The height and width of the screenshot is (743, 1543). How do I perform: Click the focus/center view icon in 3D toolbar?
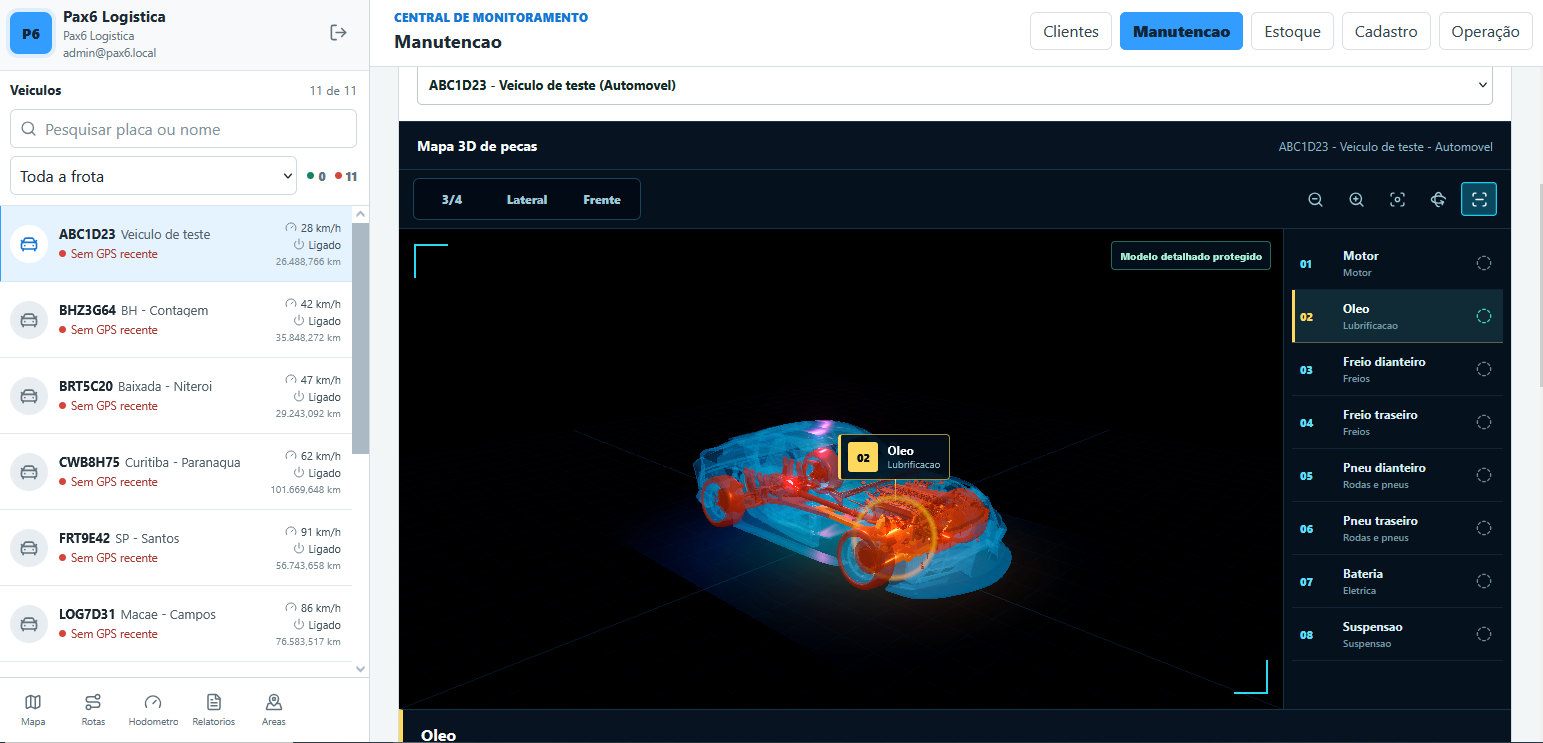pos(1398,199)
